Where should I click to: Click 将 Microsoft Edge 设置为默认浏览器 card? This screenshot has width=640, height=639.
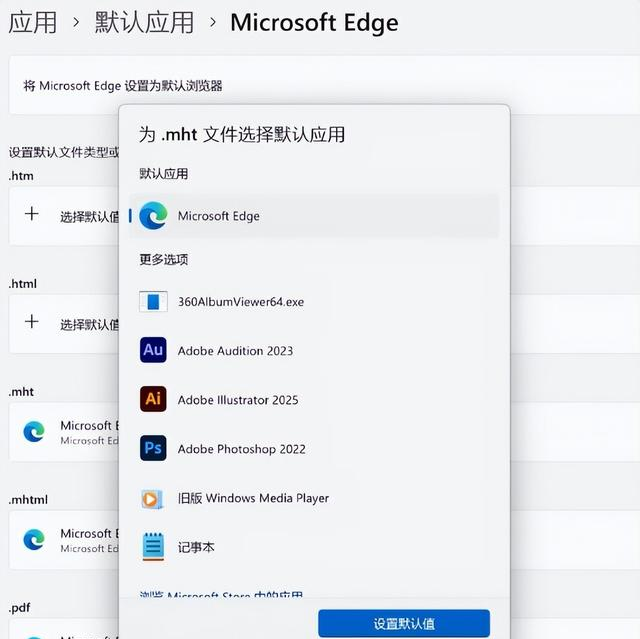click(x=324, y=85)
